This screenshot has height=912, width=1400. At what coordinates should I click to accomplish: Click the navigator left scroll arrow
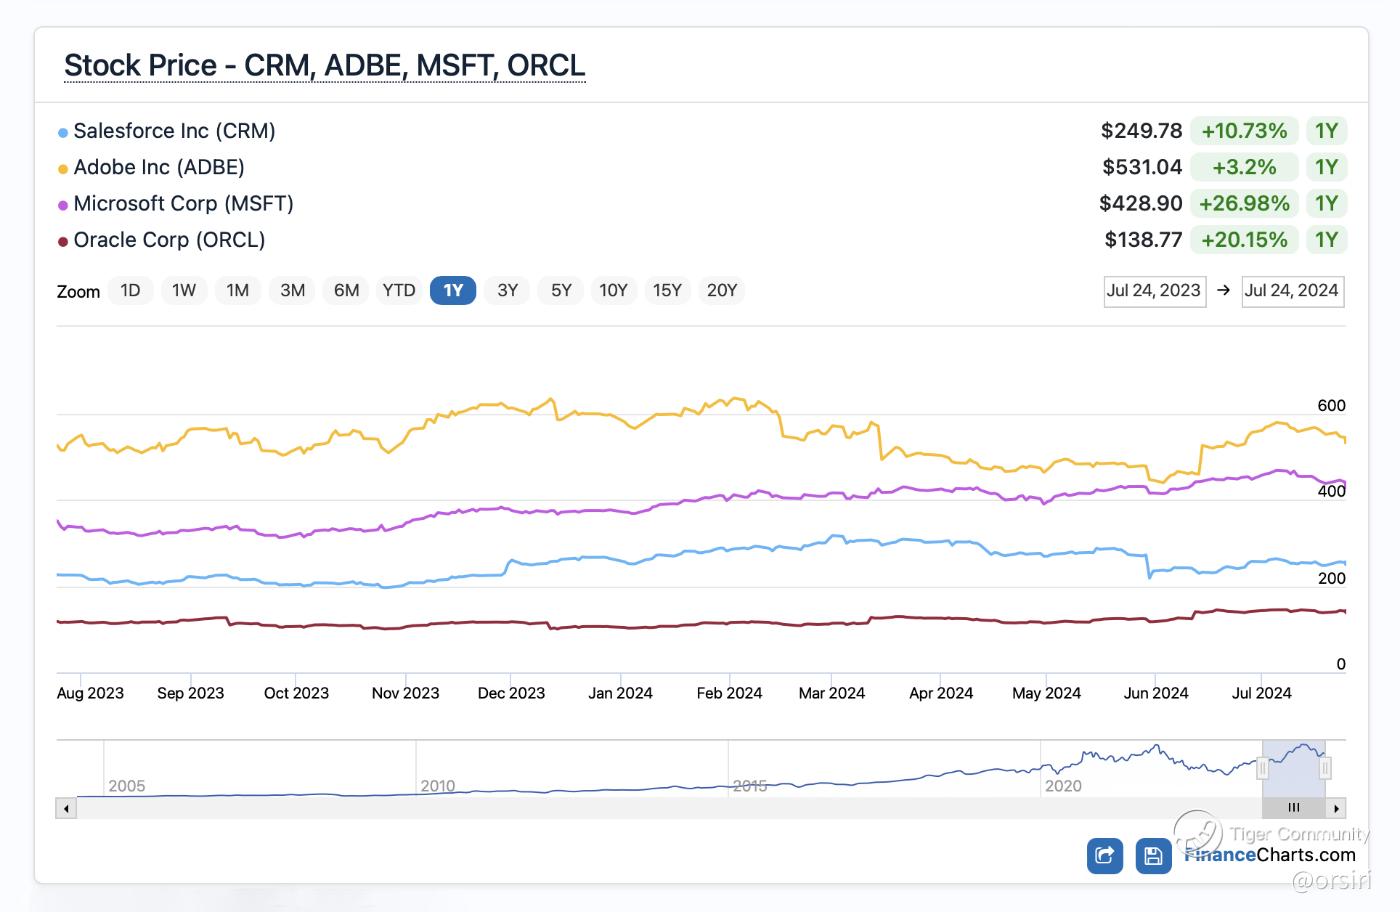coord(66,808)
